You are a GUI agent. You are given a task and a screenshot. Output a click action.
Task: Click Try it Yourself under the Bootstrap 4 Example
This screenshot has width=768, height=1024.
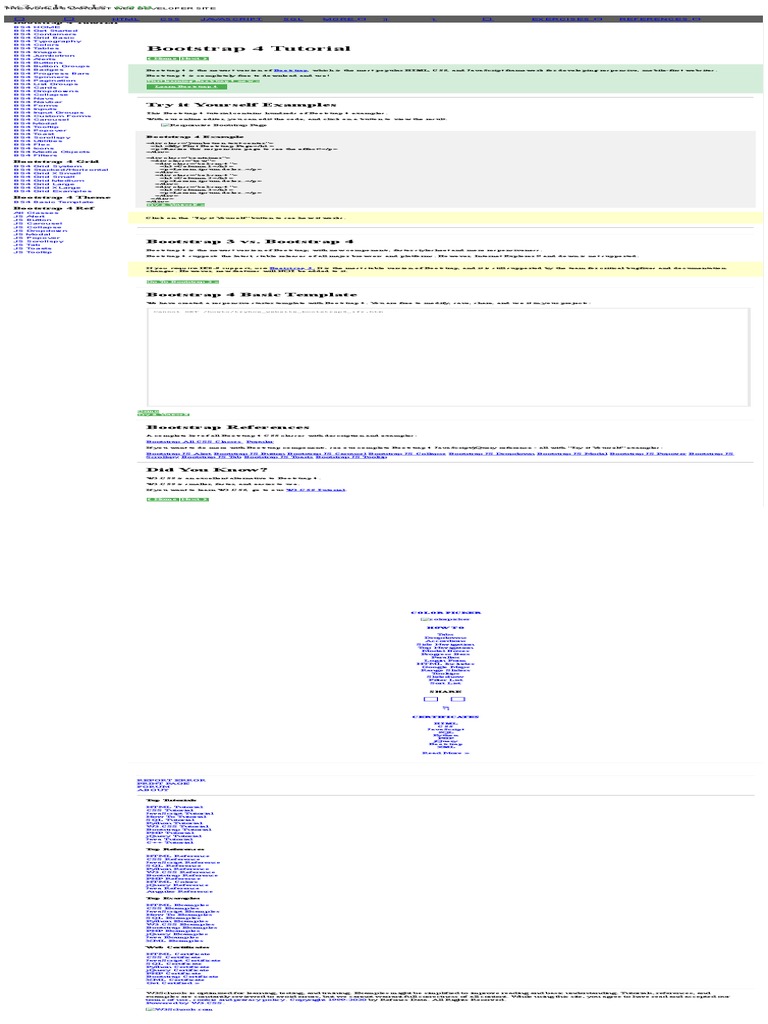[176, 205]
